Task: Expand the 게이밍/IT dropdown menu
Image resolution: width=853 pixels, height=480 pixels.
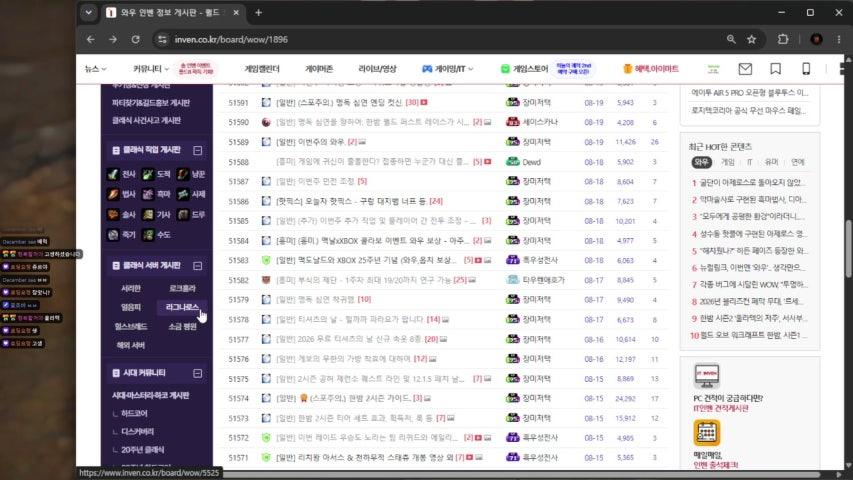Action: click(448, 69)
